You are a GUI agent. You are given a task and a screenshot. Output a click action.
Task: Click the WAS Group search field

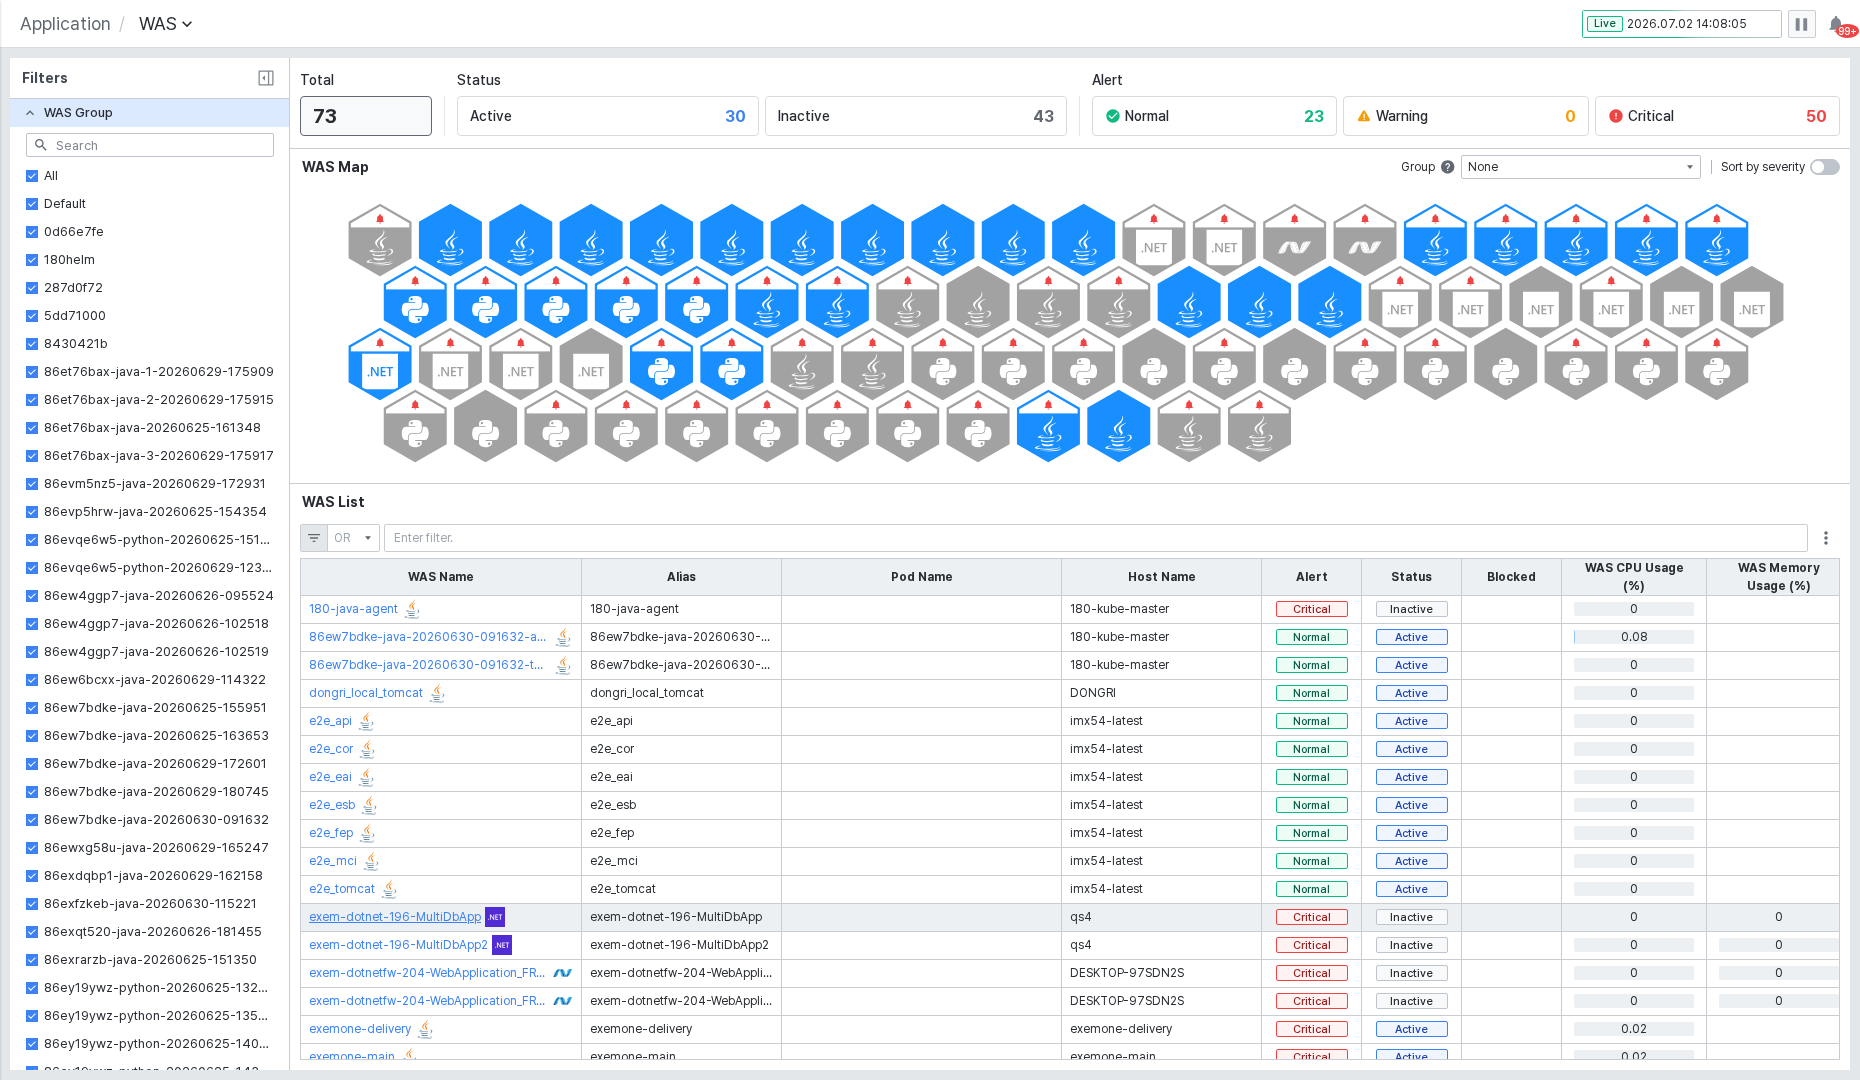point(150,145)
